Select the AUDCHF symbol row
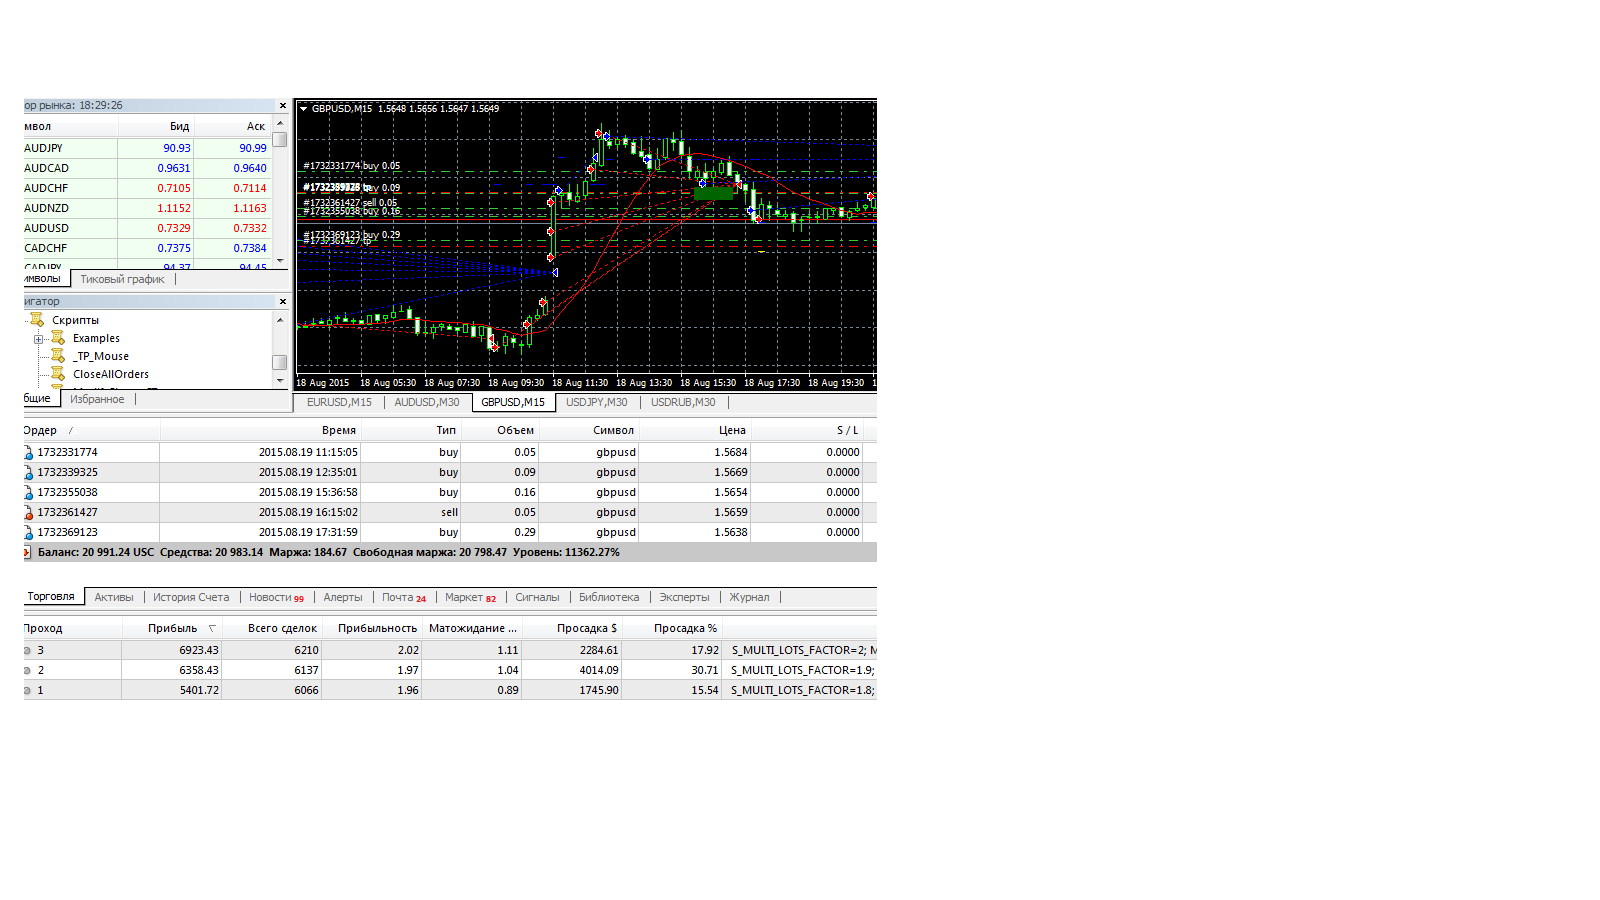 pyautogui.click(x=147, y=188)
